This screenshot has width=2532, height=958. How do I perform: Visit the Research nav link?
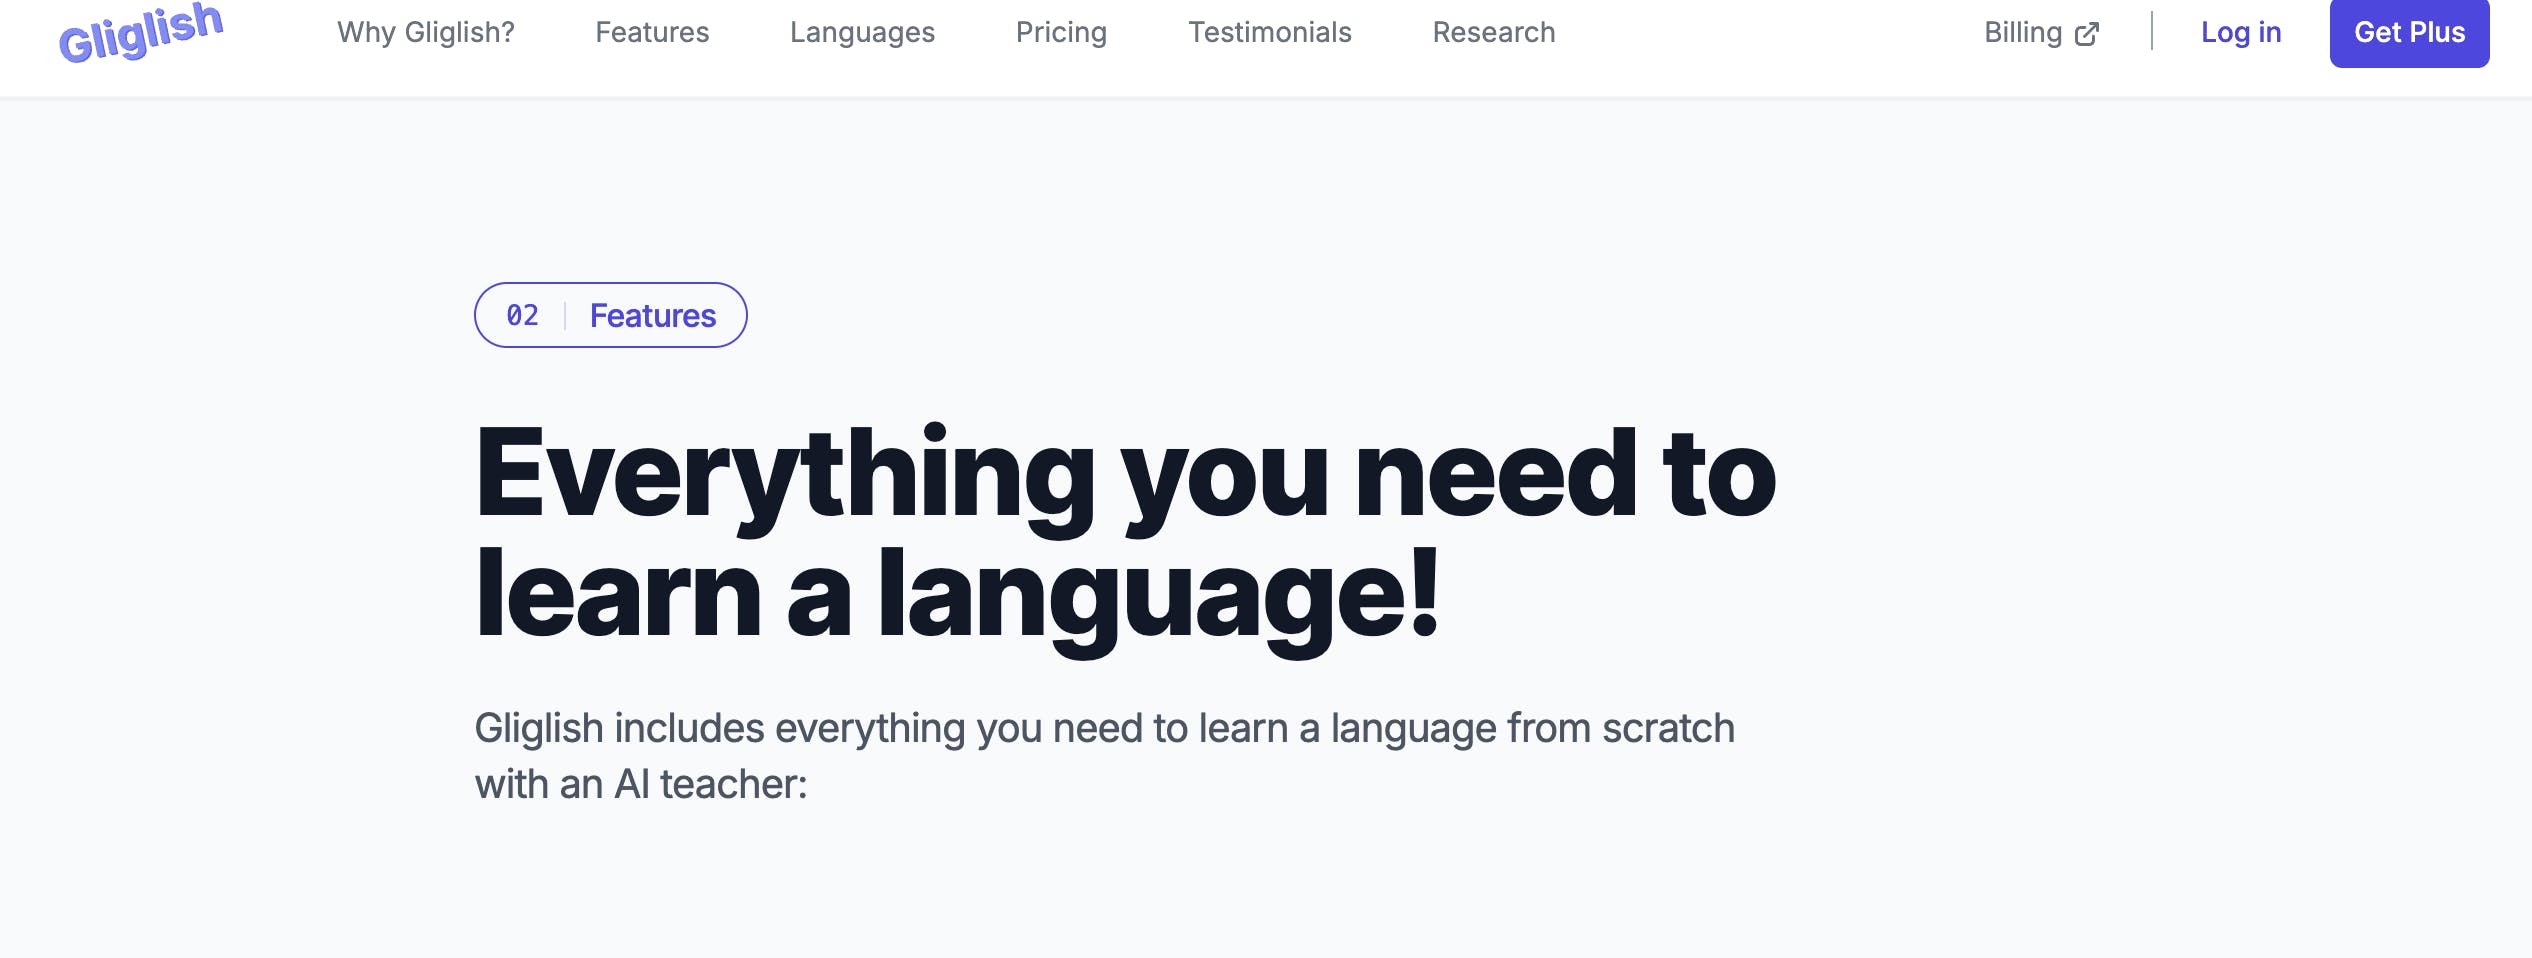pyautogui.click(x=1494, y=33)
